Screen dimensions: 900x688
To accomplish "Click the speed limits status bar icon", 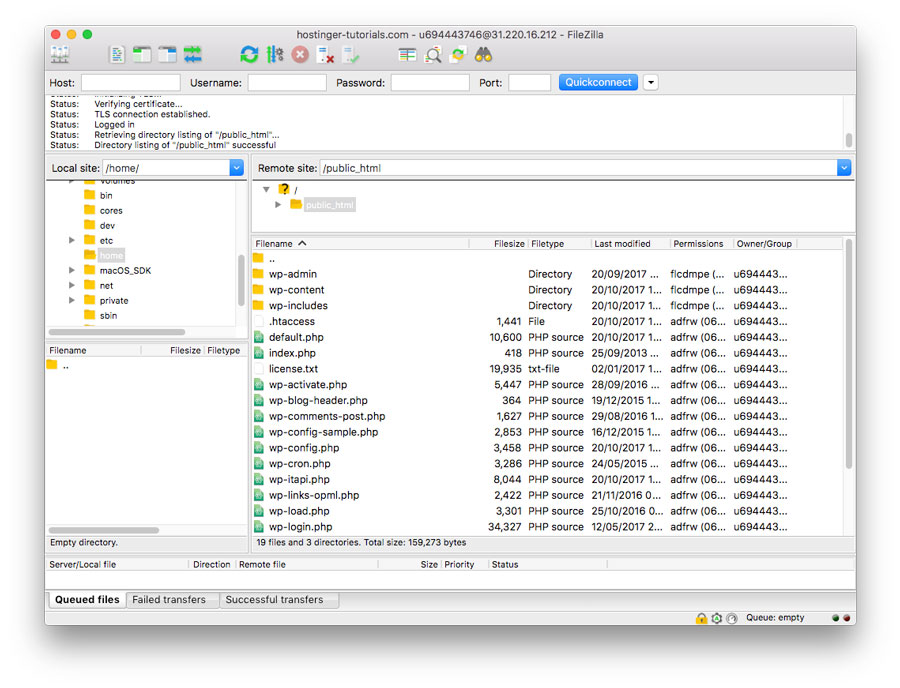I will pyautogui.click(x=731, y=618).
